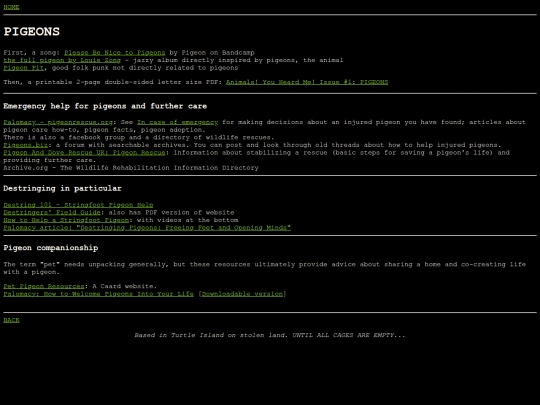
Task: Open the Pigeons.biz forum link
Action: click(25, 145)
